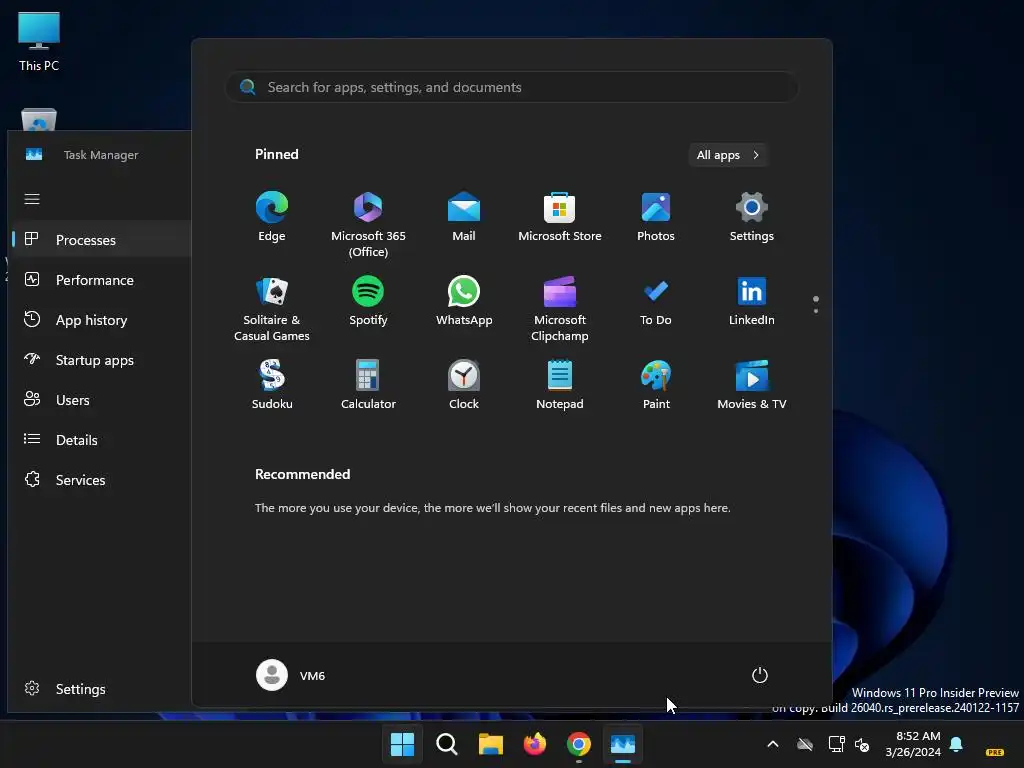Launch Sudoku game
1024x768 pixels.
(x=272, y=385)
